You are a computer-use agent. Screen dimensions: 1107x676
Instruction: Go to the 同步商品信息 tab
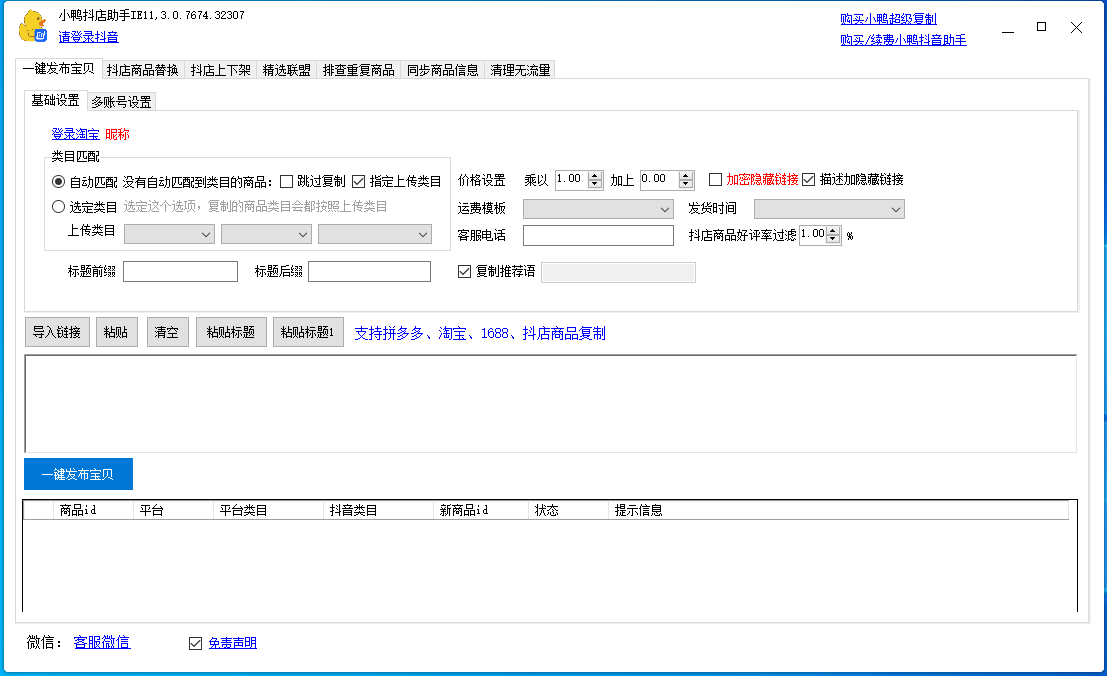tap(443, 70)
